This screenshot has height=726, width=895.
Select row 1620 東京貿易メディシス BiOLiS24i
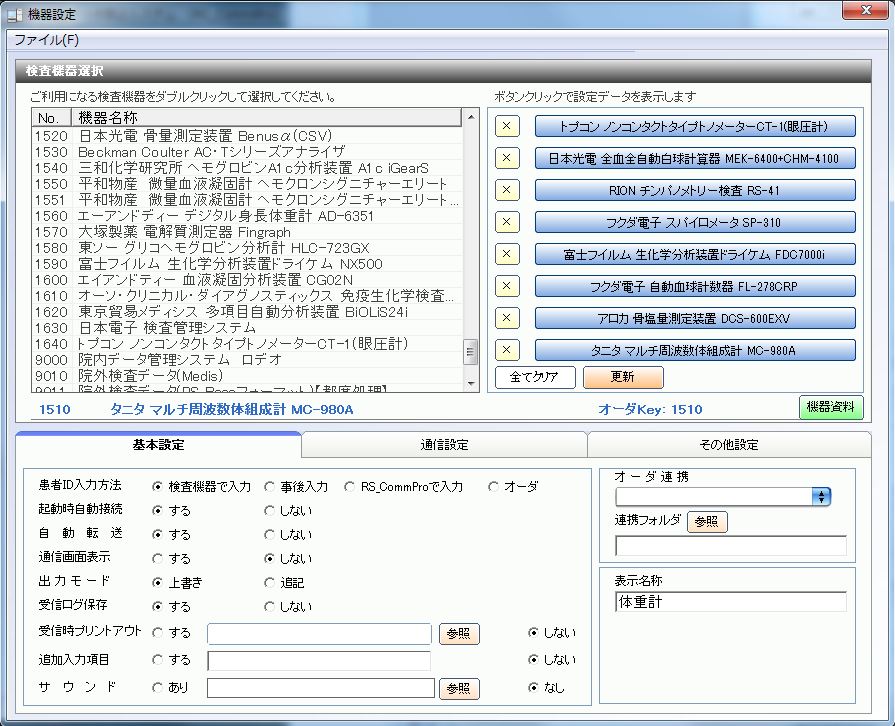coord(247,312)
